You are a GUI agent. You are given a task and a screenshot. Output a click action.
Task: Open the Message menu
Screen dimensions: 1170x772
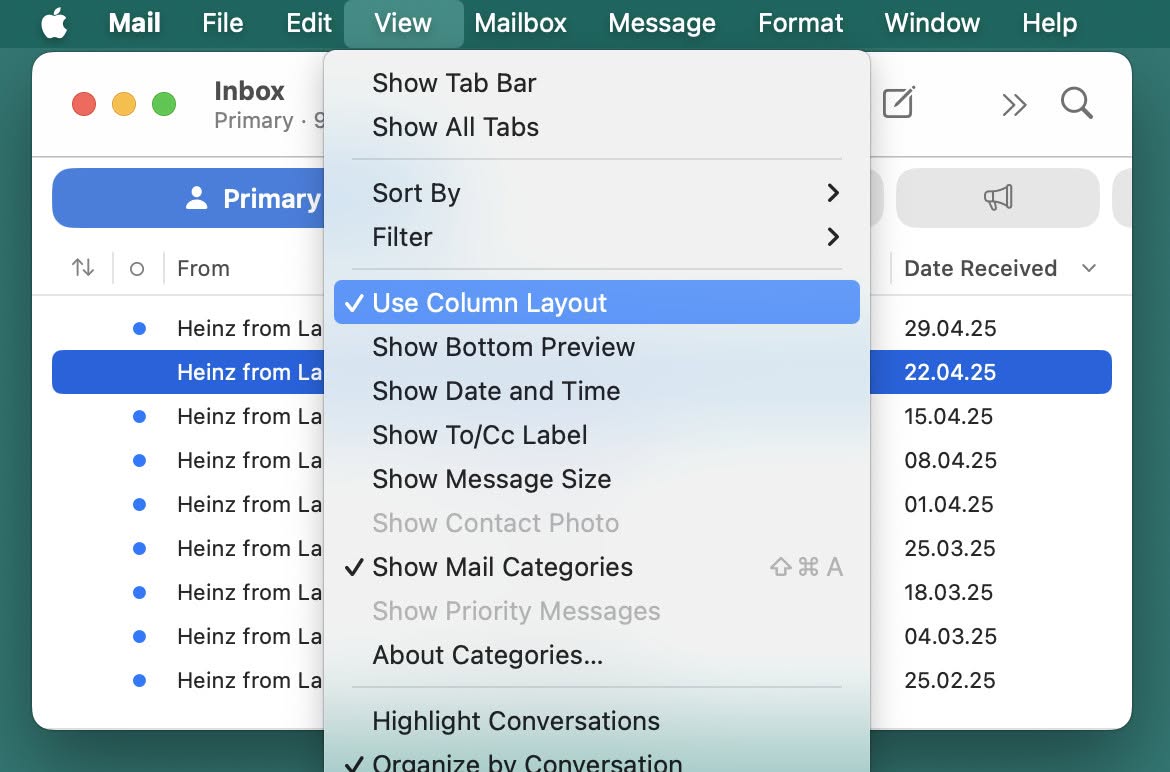662,23
